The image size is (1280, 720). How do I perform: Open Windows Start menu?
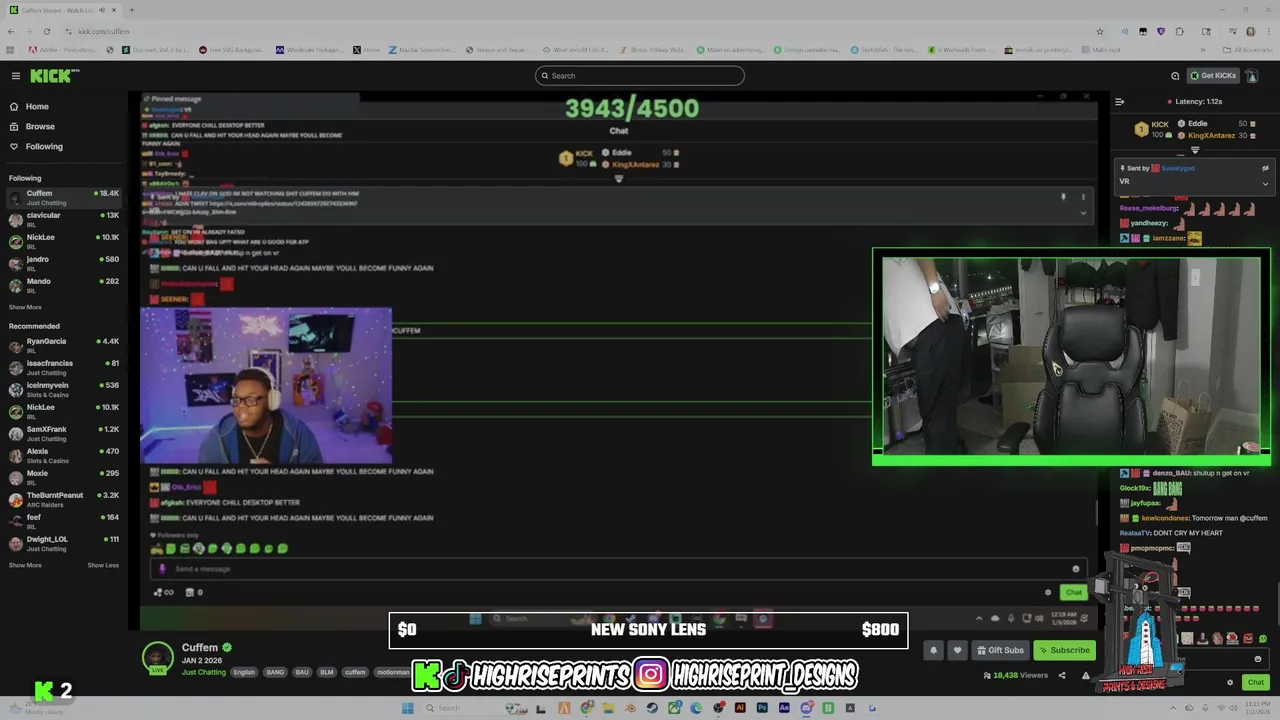407,708
